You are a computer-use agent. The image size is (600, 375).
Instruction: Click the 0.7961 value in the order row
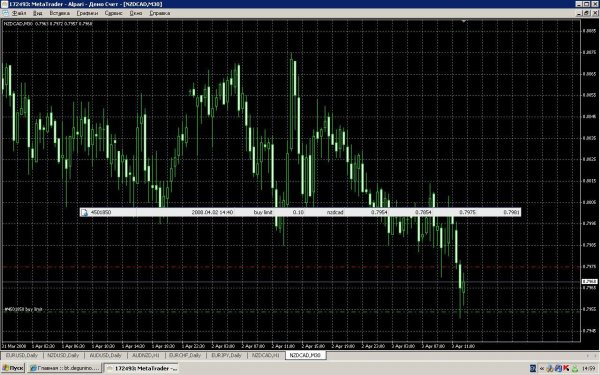pos(511,212)
